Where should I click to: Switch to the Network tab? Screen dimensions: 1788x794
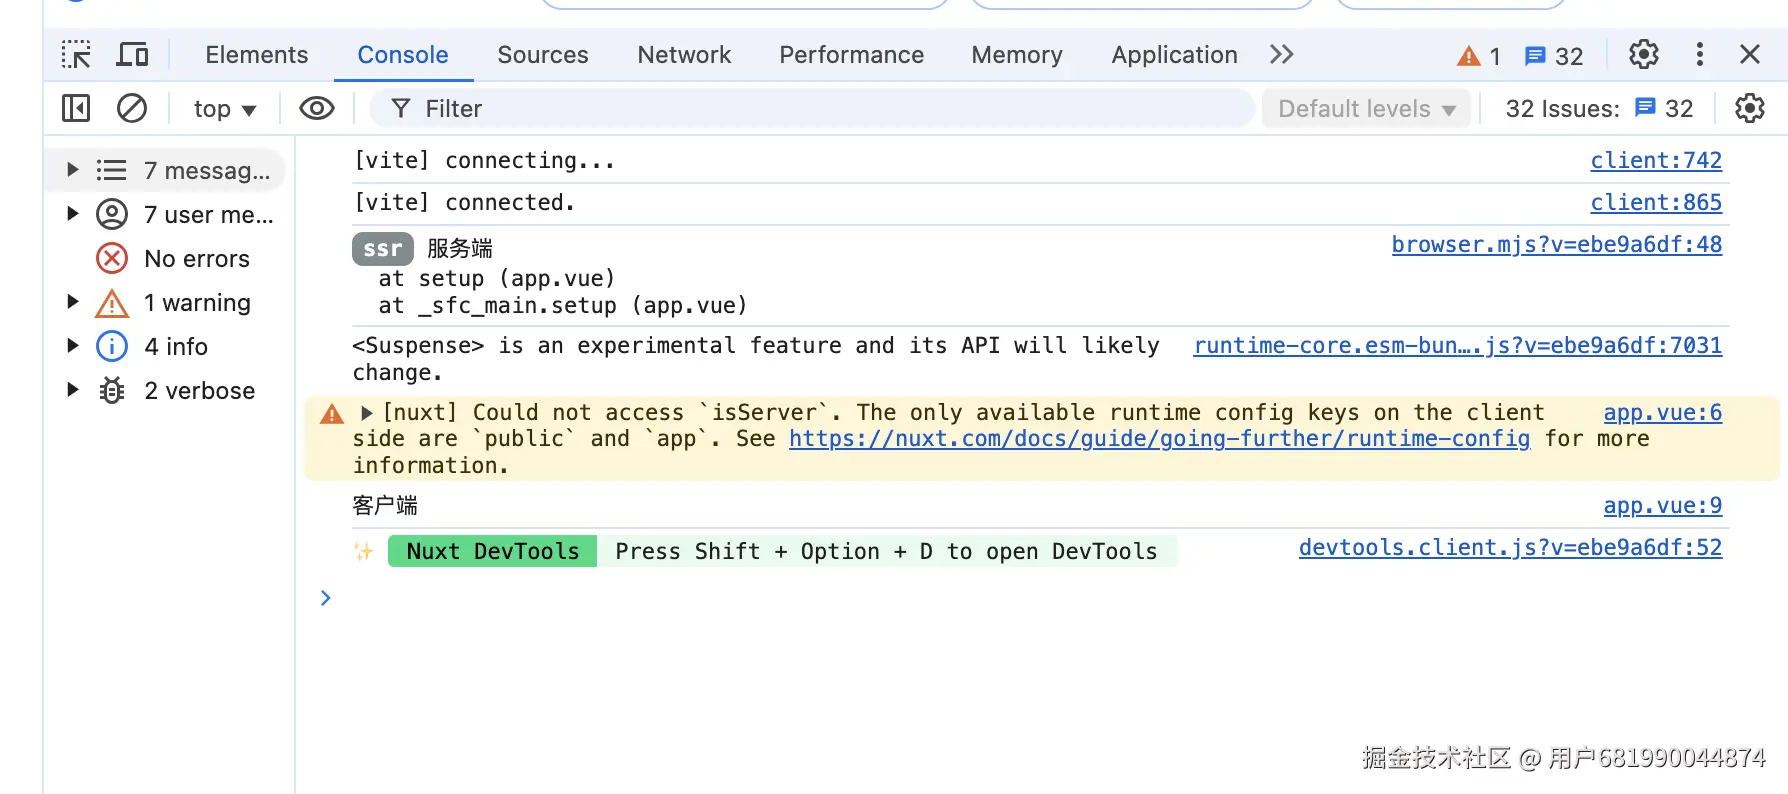pos(684,55)
